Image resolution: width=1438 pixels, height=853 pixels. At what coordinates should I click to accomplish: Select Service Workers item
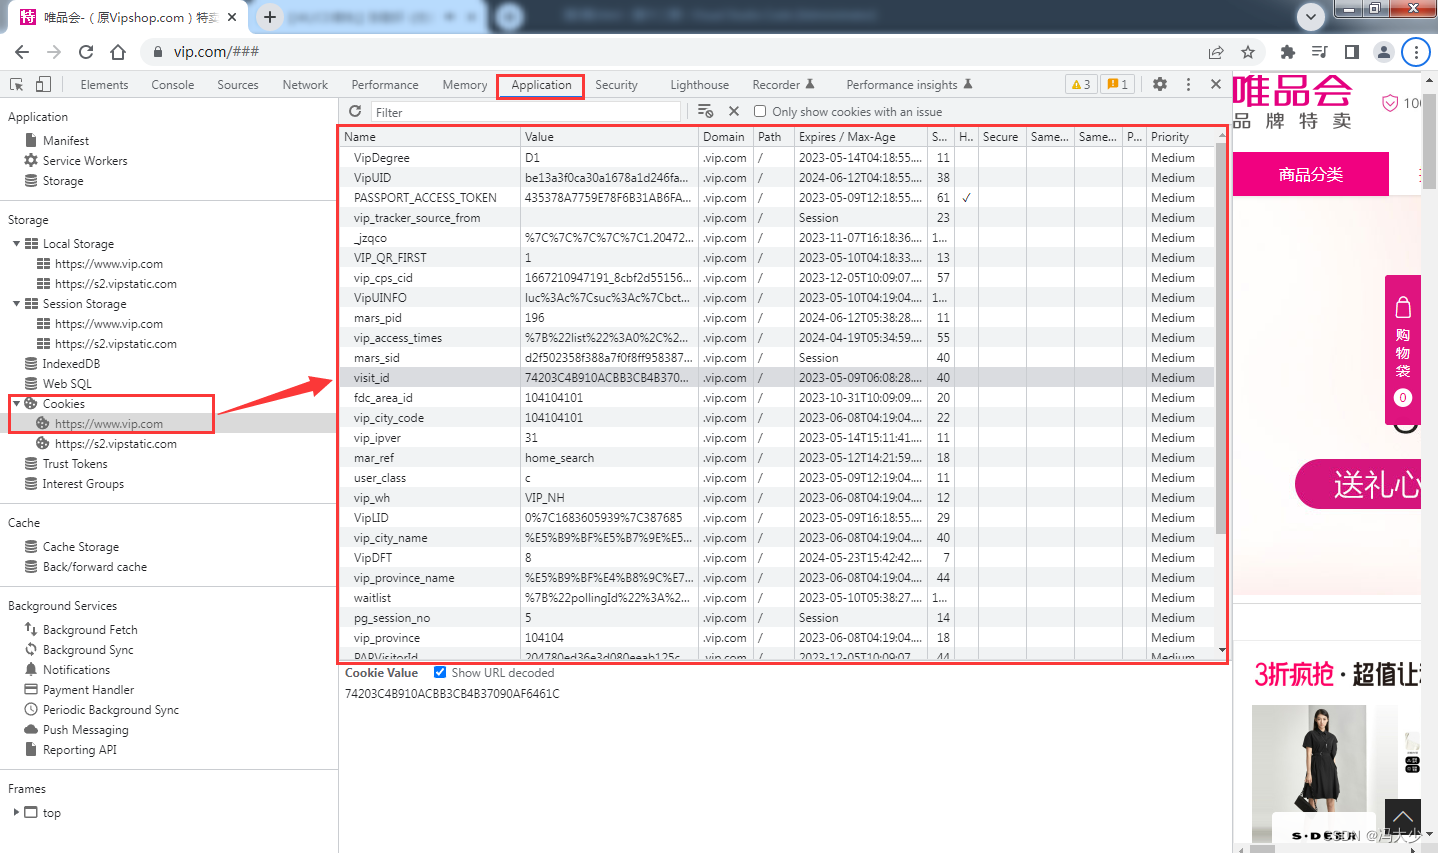(85, 160)
